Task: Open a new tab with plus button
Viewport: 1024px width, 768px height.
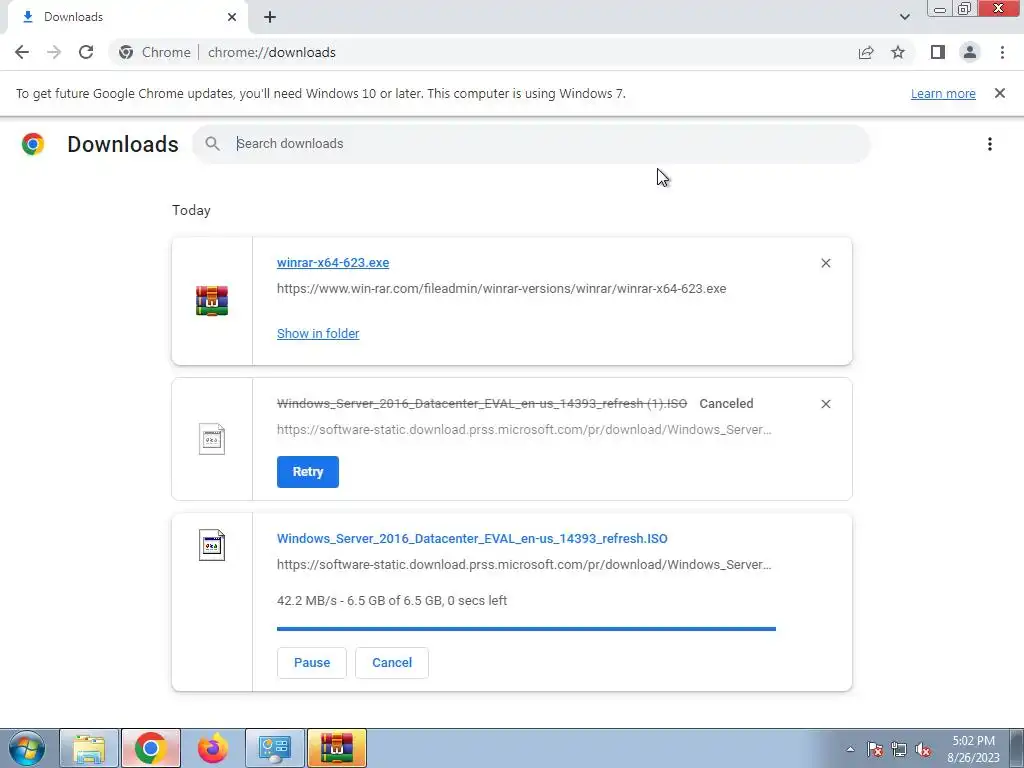Action: [270, 17]
